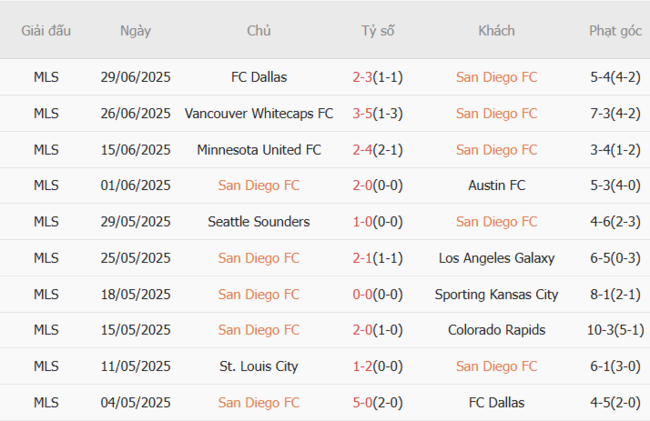Click Colorado Rapids away team
Image resolution: width=650 pixels, height=421 pixels.
point(496,330)
